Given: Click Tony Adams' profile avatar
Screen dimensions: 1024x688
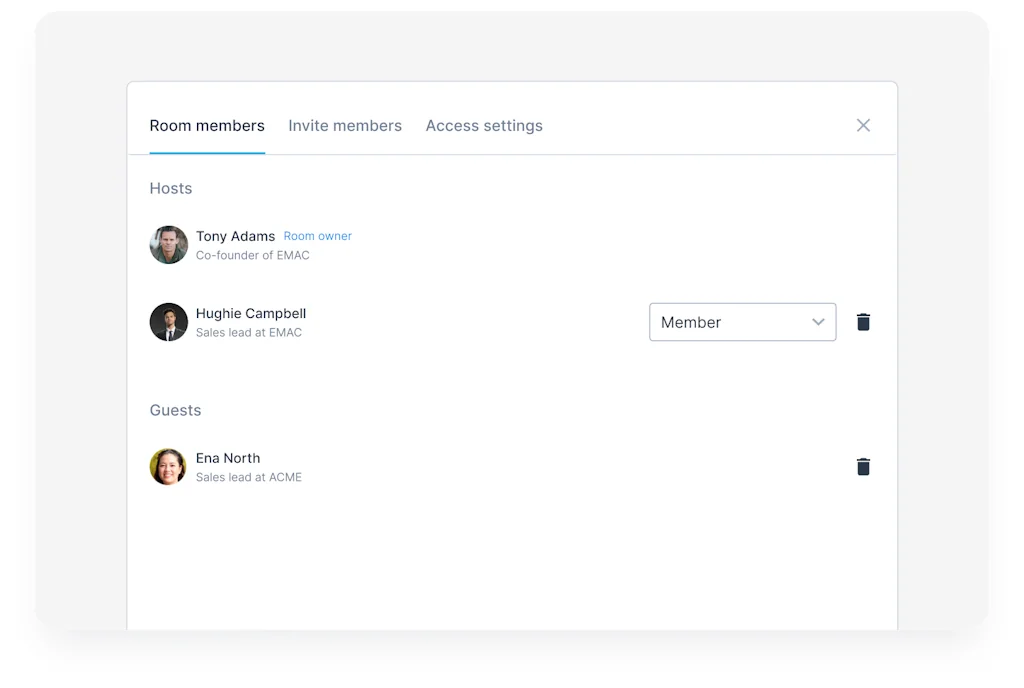Looking at the screenshot, I should coord(168,244).
